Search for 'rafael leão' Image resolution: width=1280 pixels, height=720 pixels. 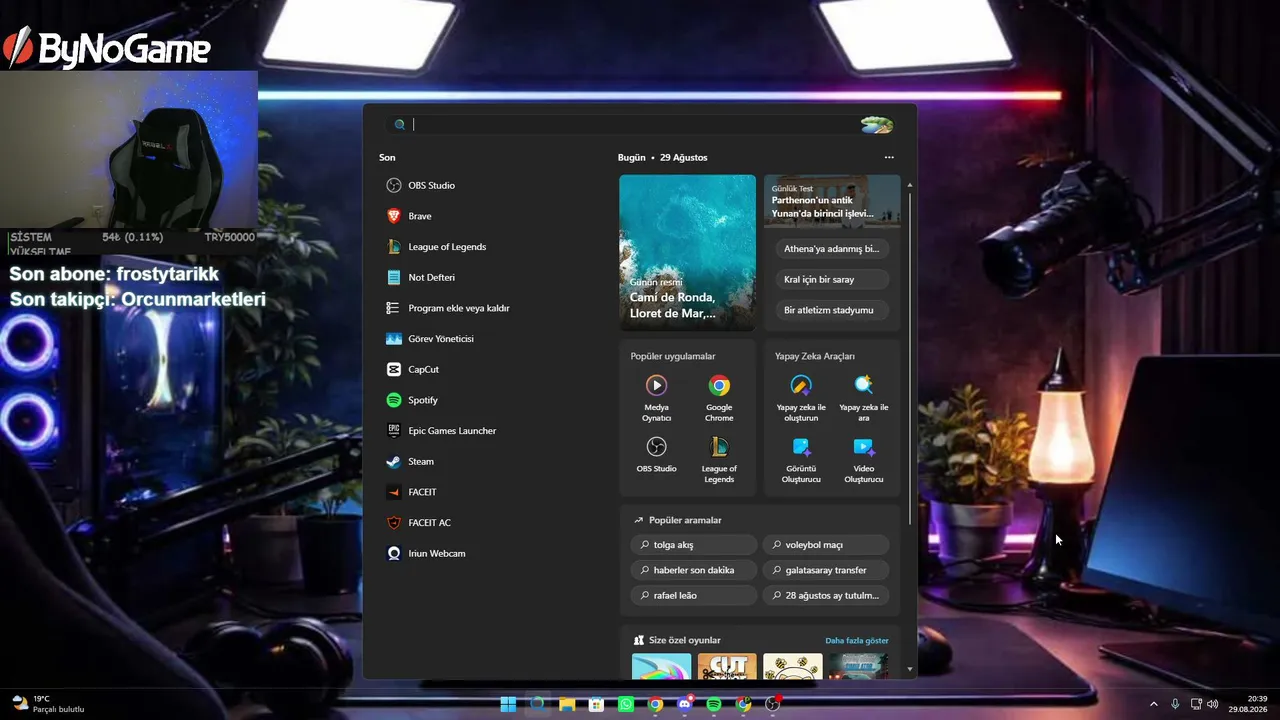coord(694,595)
